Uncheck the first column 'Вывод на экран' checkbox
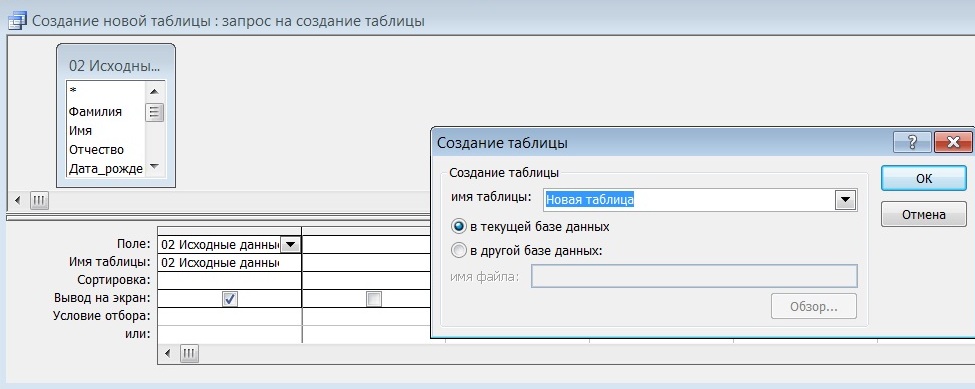Viewport: 975px width, 389px height. (x=229, y=300)
